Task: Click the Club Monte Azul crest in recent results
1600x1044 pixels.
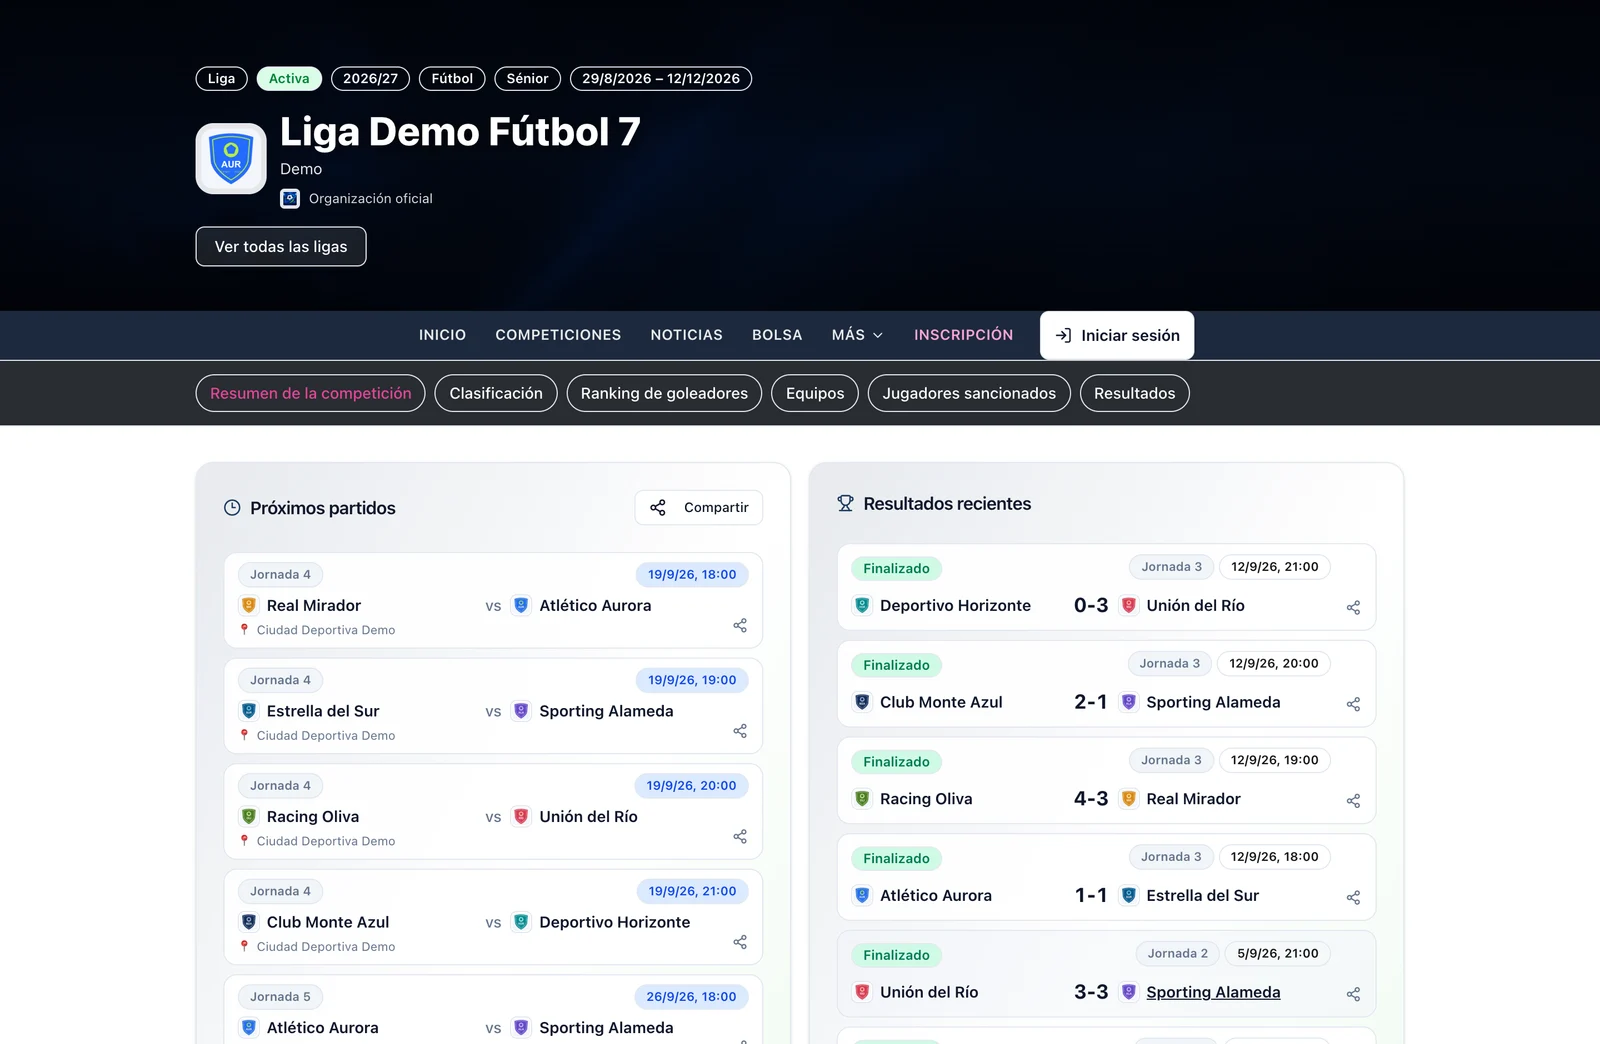Action: coord(862,702)
